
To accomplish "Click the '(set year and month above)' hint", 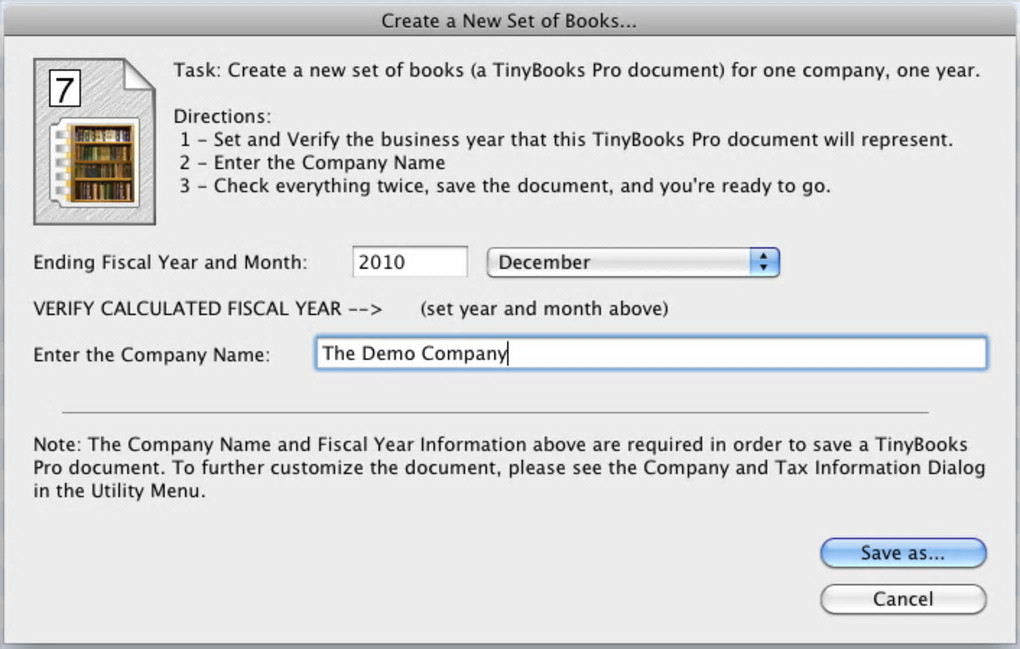I will 545,309.
